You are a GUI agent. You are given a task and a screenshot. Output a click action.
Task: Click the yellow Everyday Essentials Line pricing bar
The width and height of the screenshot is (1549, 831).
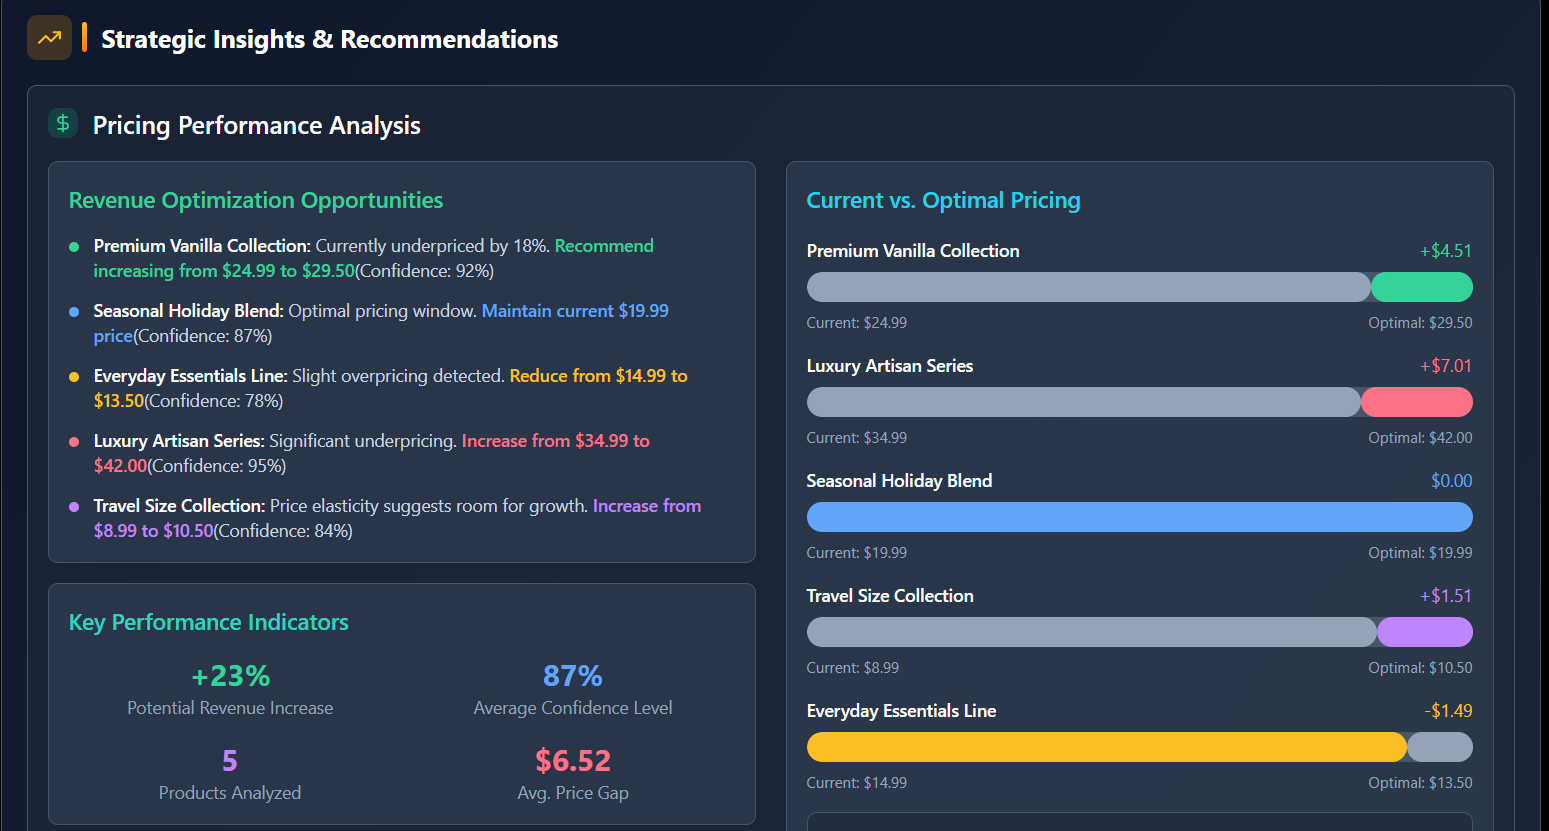pyautogui.click(x=1106, y=747)
